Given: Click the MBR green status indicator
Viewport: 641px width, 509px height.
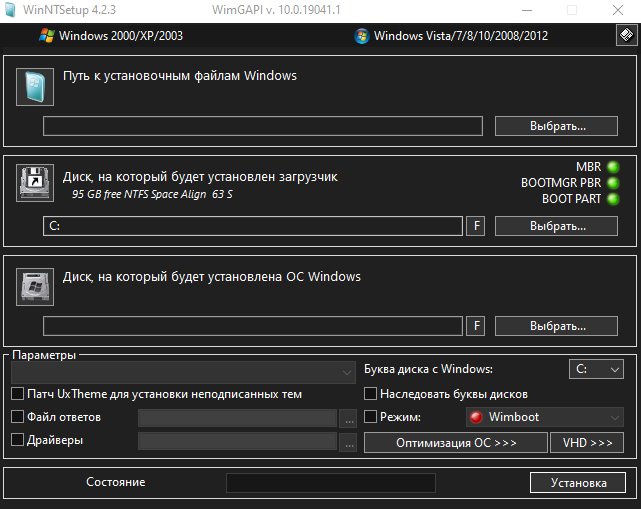Looking at the screenshot, I should [x=613, y=167].
